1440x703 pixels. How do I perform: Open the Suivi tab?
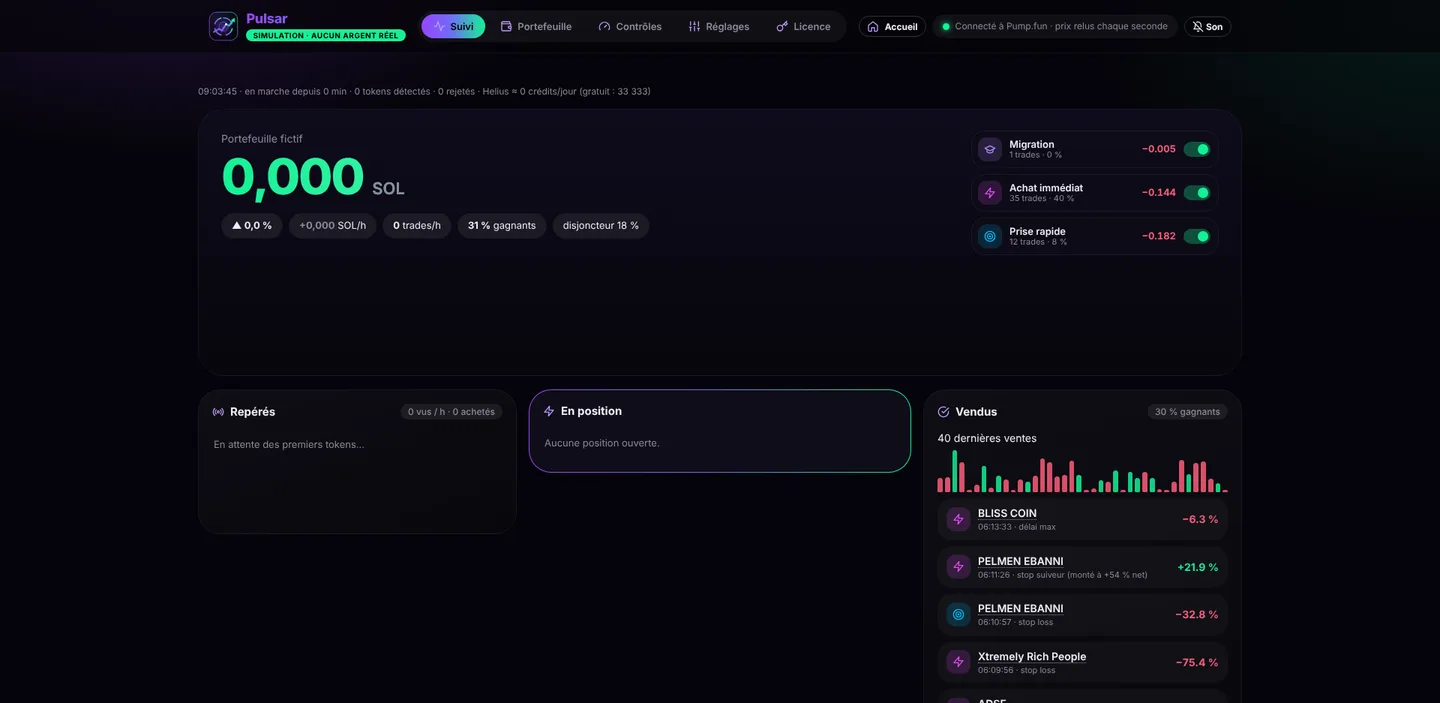tap(453, 26)
